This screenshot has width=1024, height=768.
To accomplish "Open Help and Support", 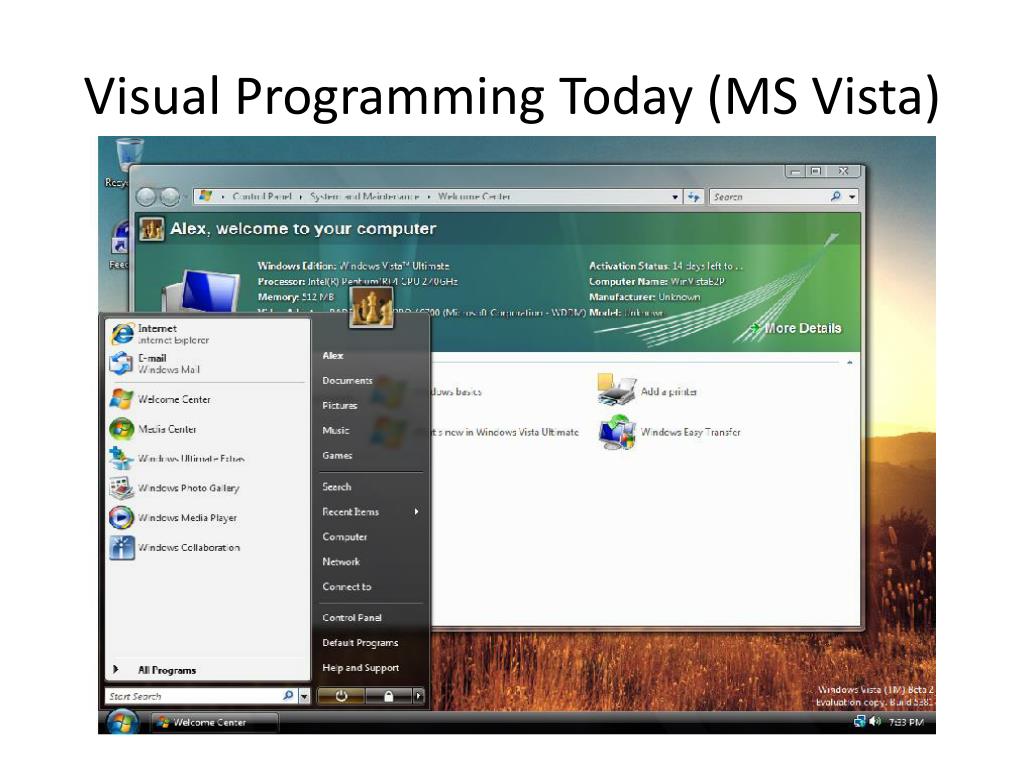I will (x=360, y=667).
